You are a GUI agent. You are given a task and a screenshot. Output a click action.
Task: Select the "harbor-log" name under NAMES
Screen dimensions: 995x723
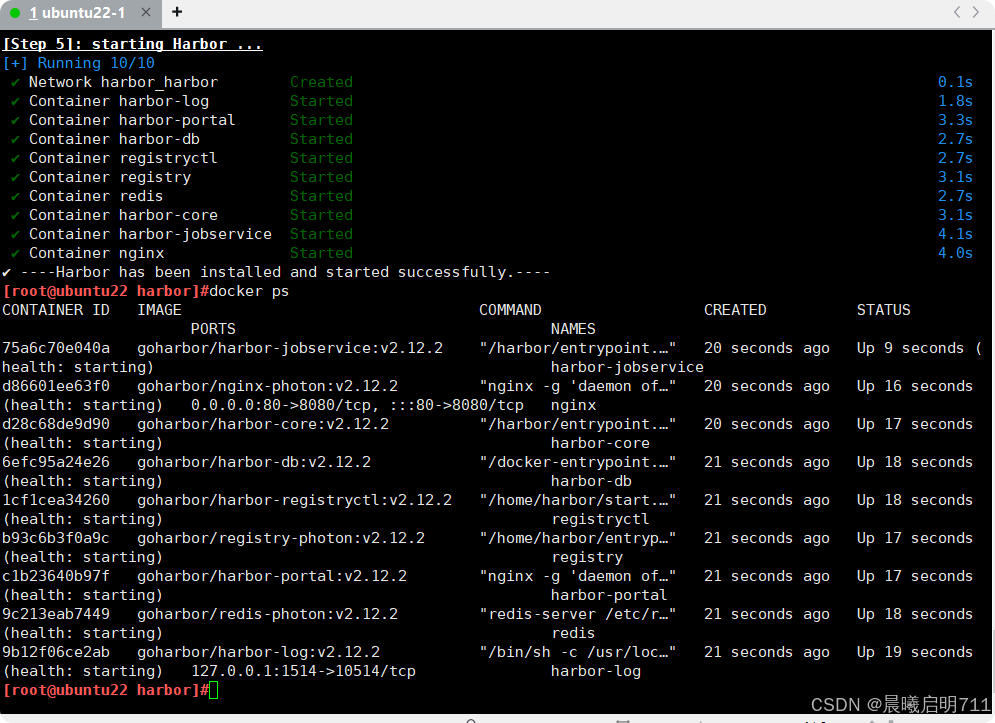[x=596, y=672]
